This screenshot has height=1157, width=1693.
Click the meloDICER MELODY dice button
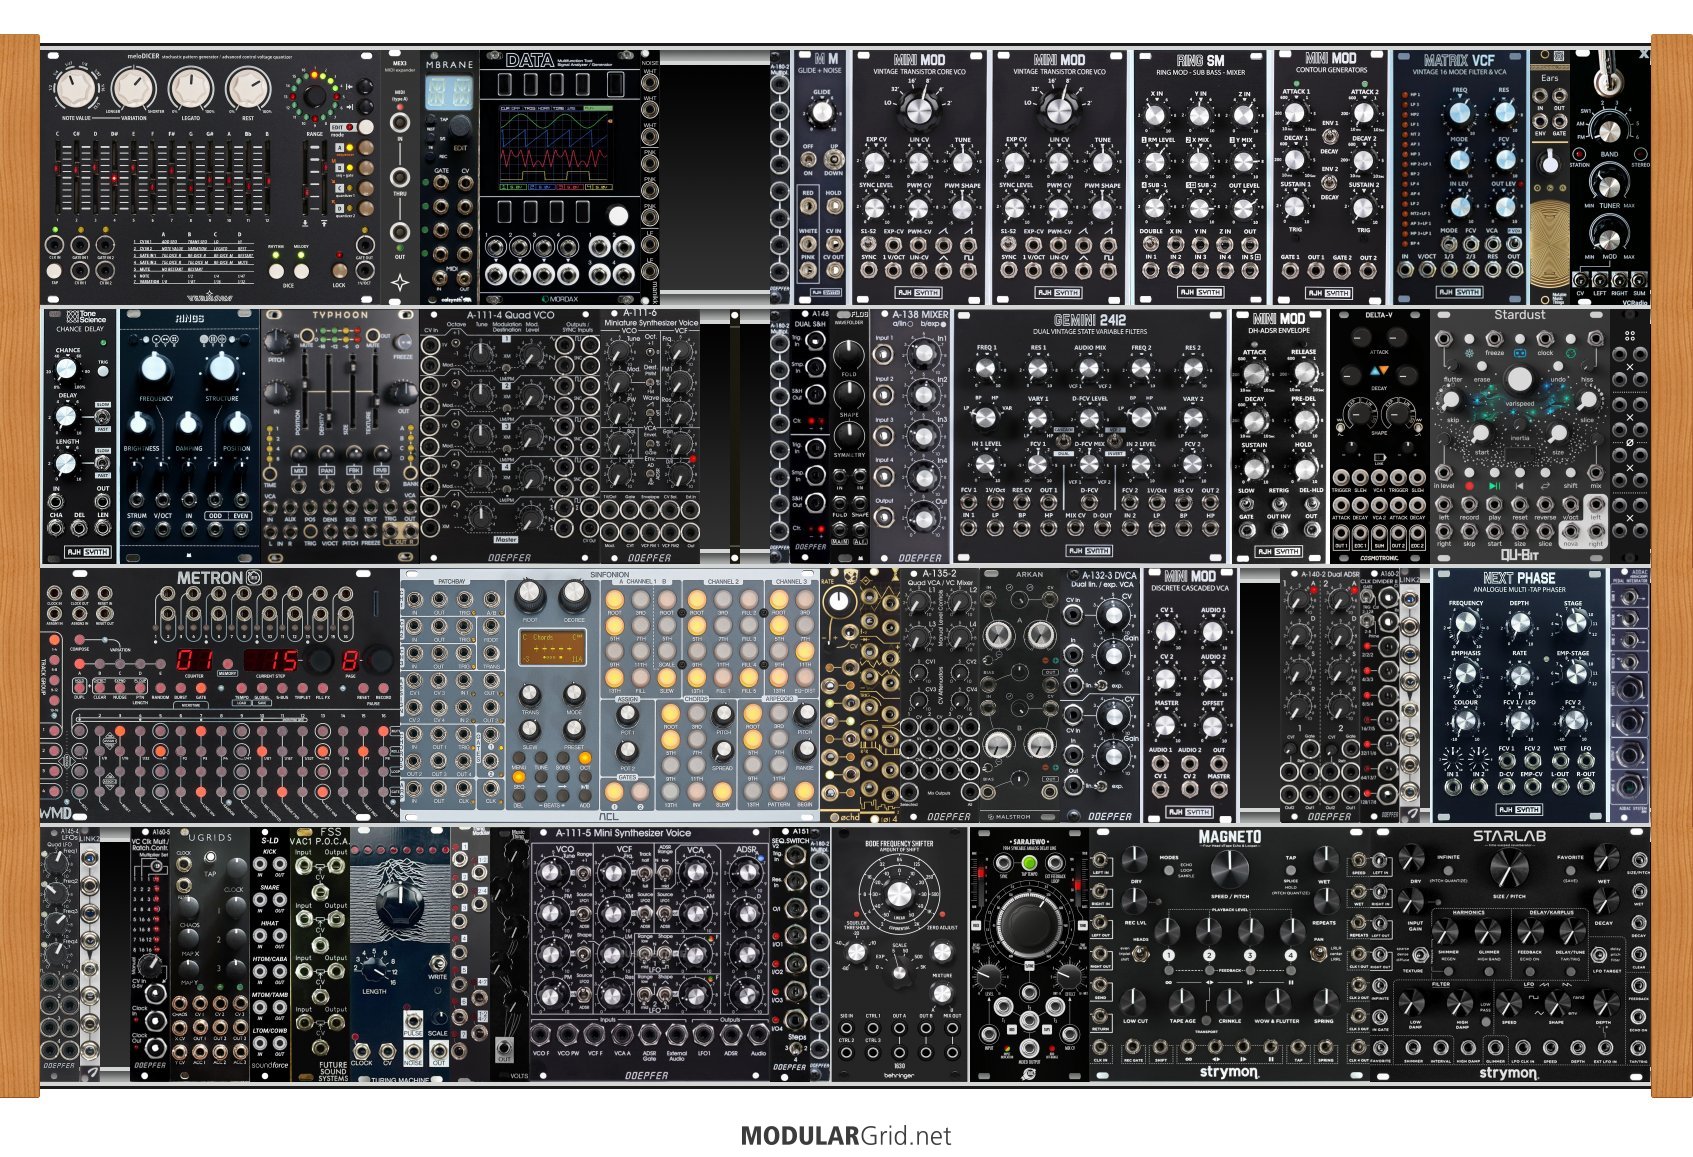301,271
